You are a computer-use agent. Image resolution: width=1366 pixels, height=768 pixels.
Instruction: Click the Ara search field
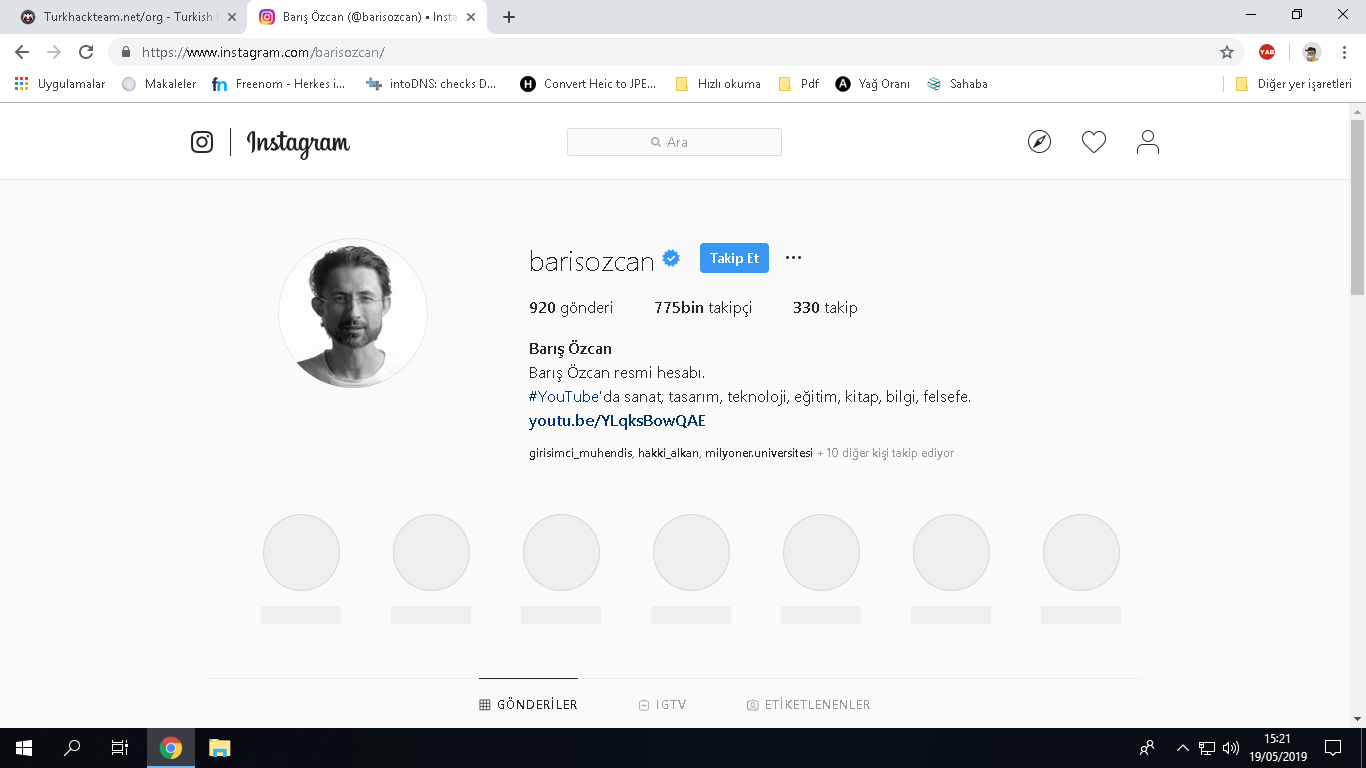click(674, 142)
